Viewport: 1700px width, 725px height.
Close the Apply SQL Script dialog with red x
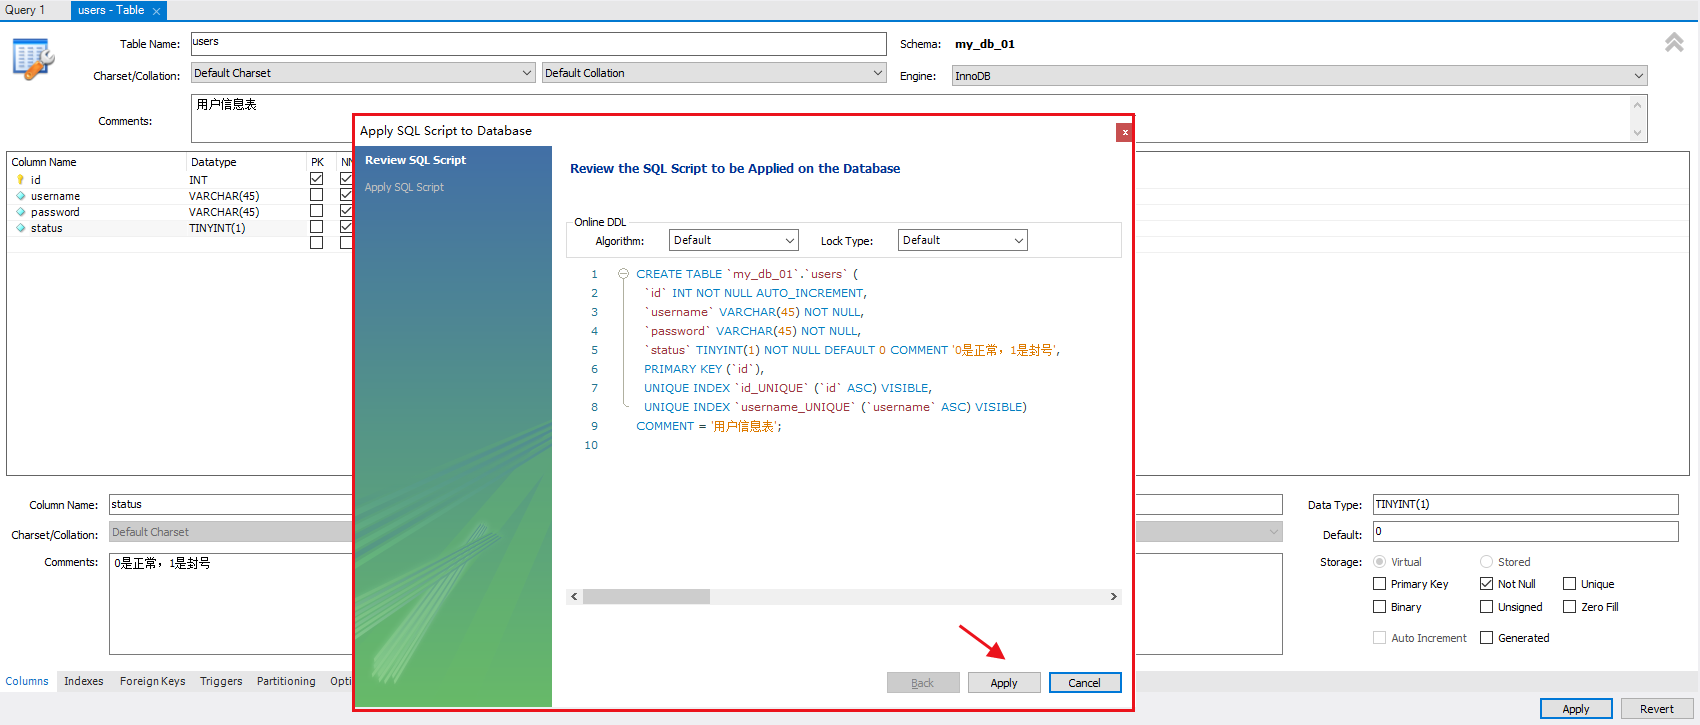pos(1125,132)
